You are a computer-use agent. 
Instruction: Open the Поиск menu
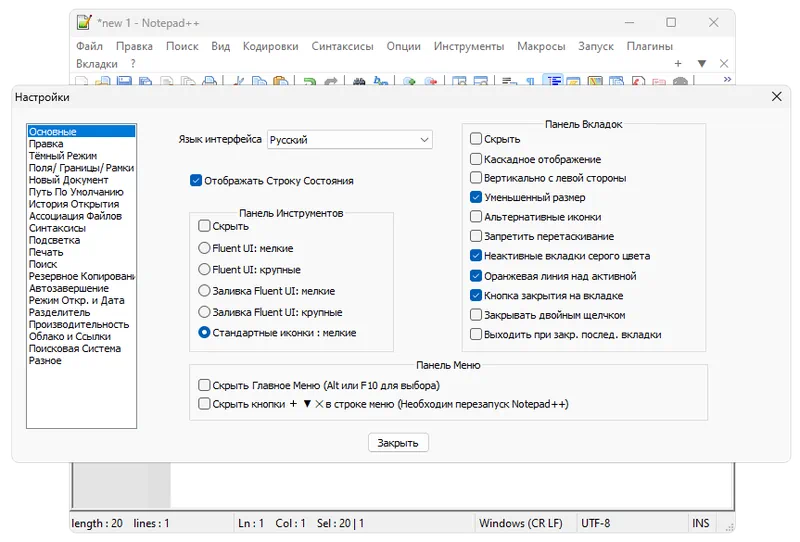click(182, 46)
